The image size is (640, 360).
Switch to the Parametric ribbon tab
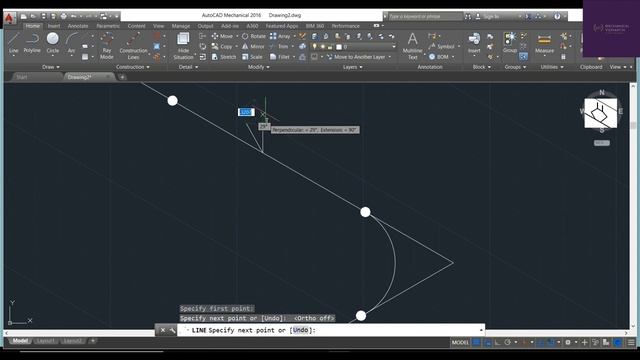click(x=108, y=26)
